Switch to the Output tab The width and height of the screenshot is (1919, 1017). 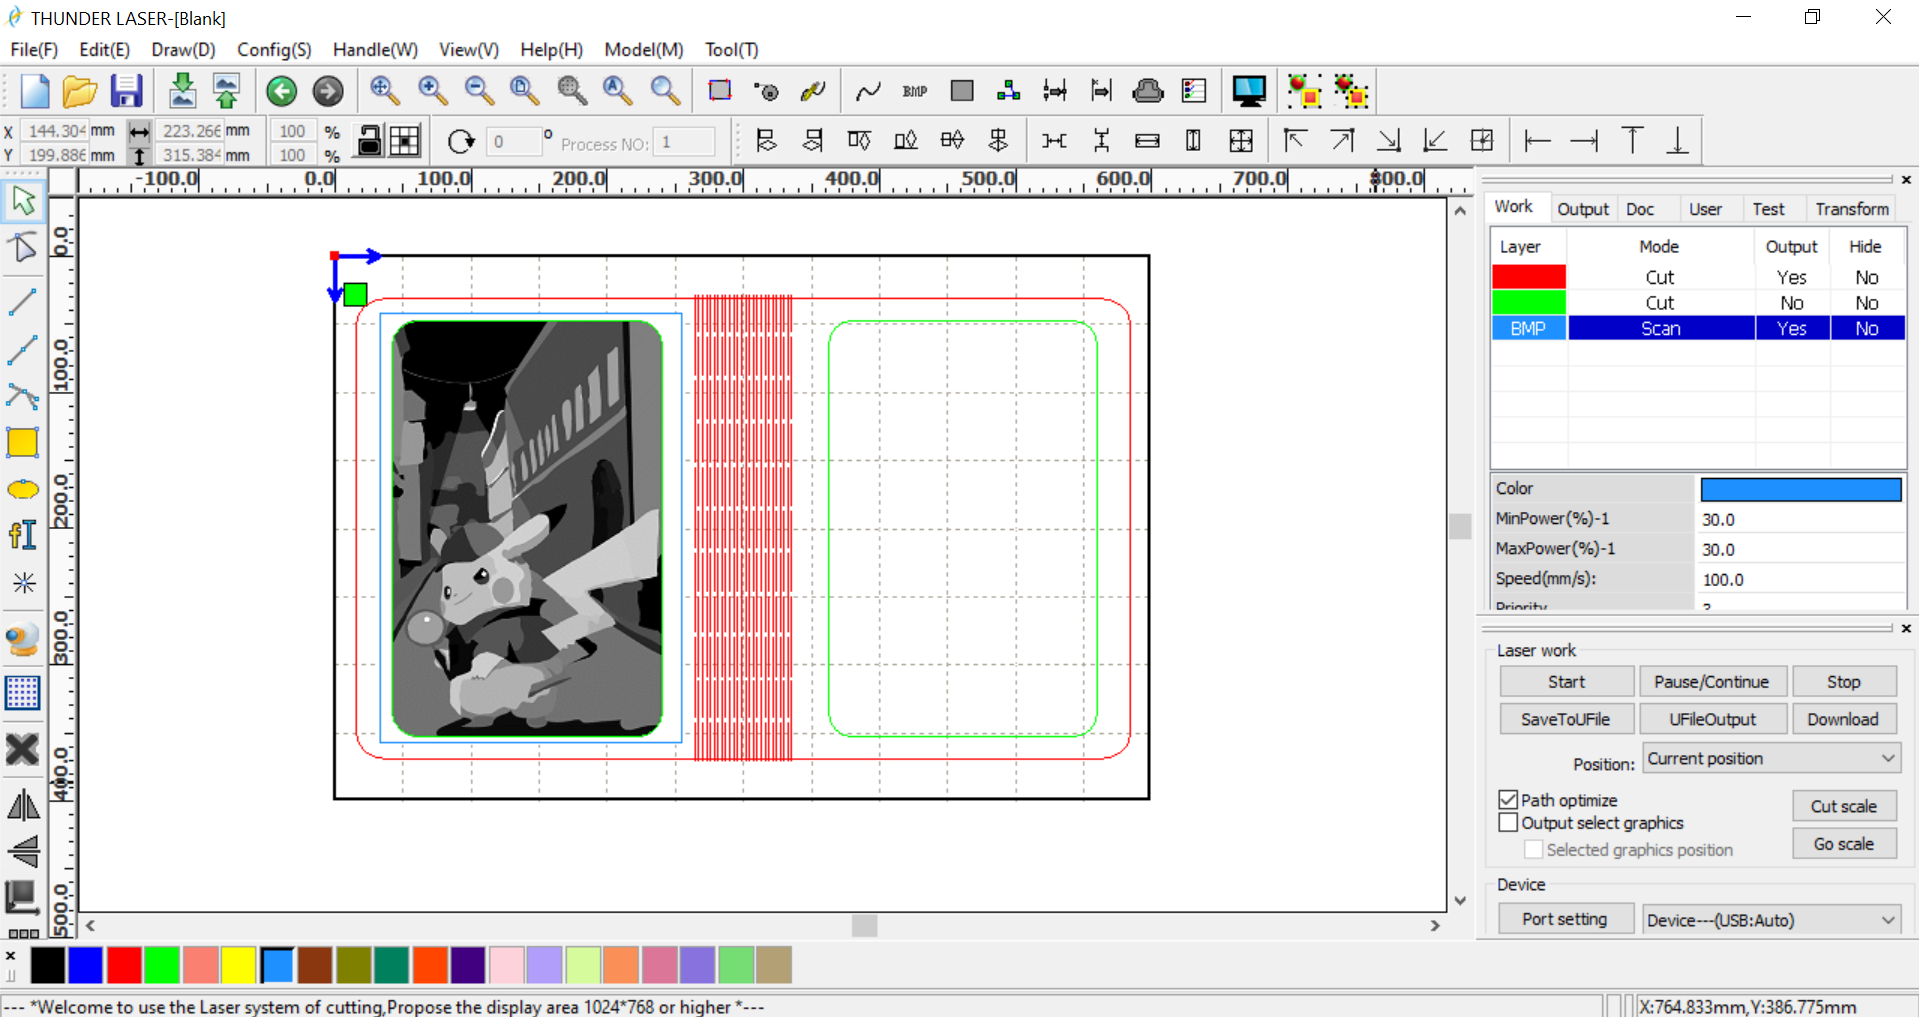1582,209
